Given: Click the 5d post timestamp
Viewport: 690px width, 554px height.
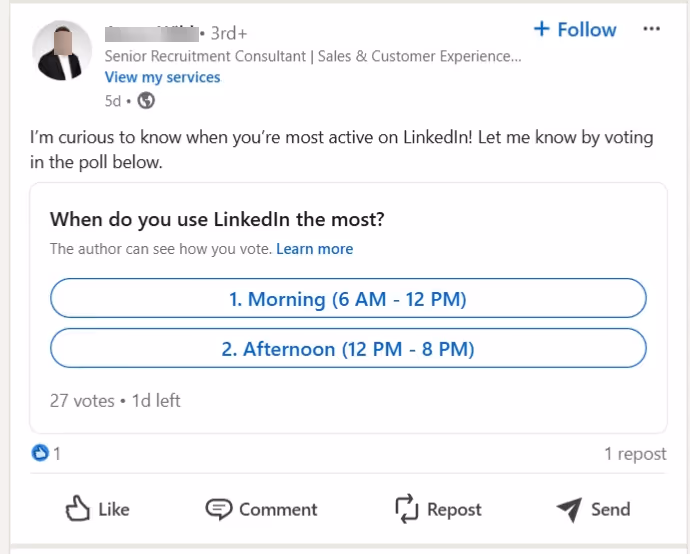Looking at the screenshot, I should tap(113, 101).
